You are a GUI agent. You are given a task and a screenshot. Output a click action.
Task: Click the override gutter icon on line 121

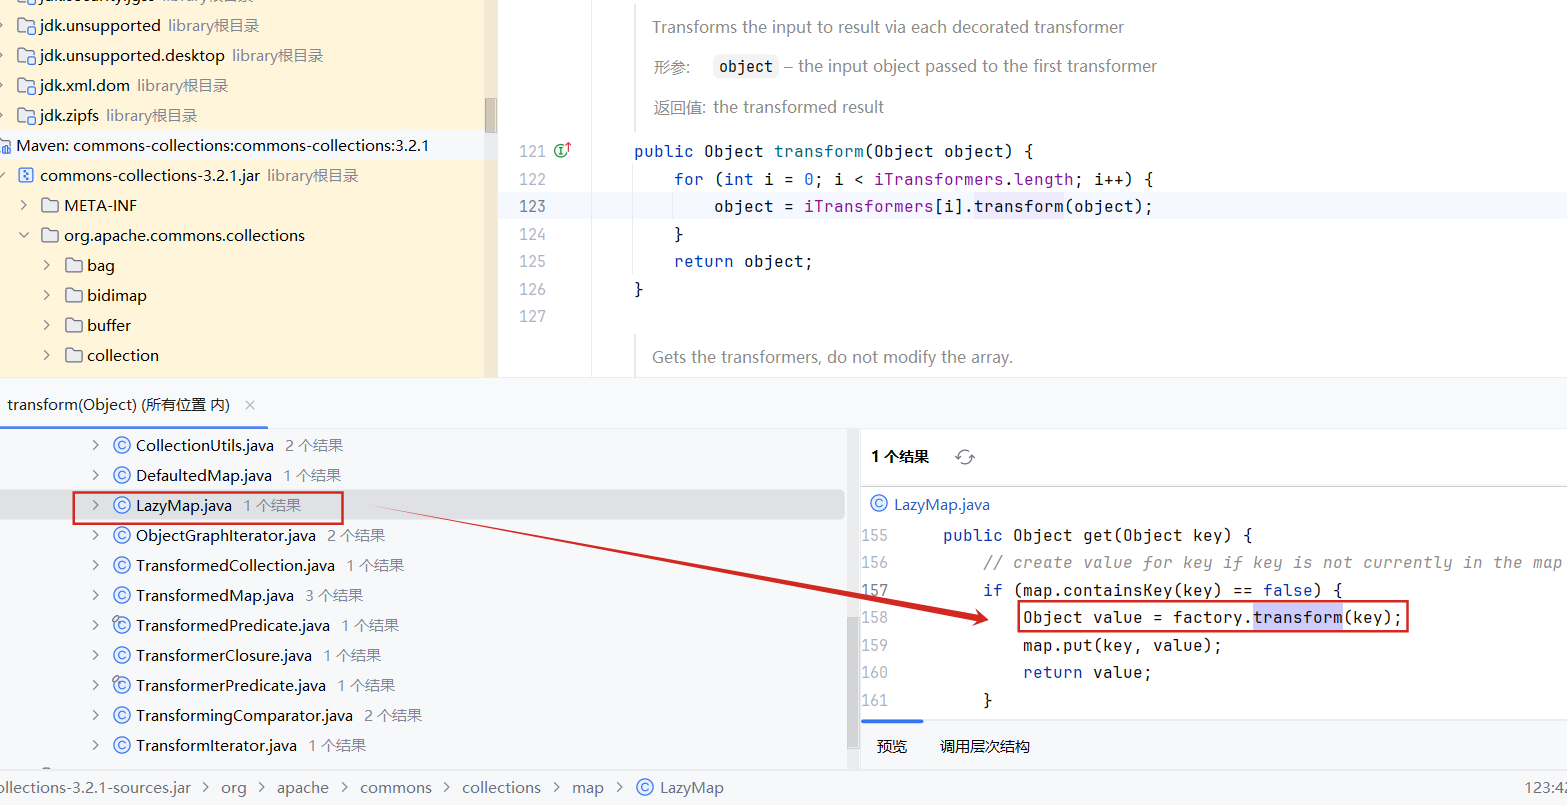pos(562,150)
